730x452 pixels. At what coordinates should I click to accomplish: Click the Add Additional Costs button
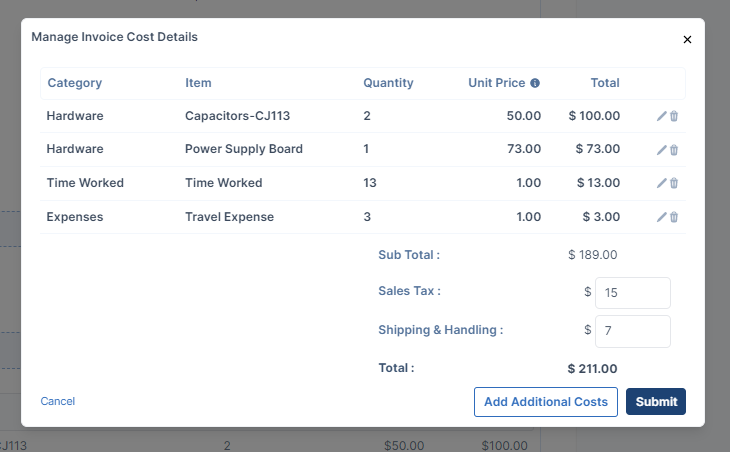click(x=546, y=402)
